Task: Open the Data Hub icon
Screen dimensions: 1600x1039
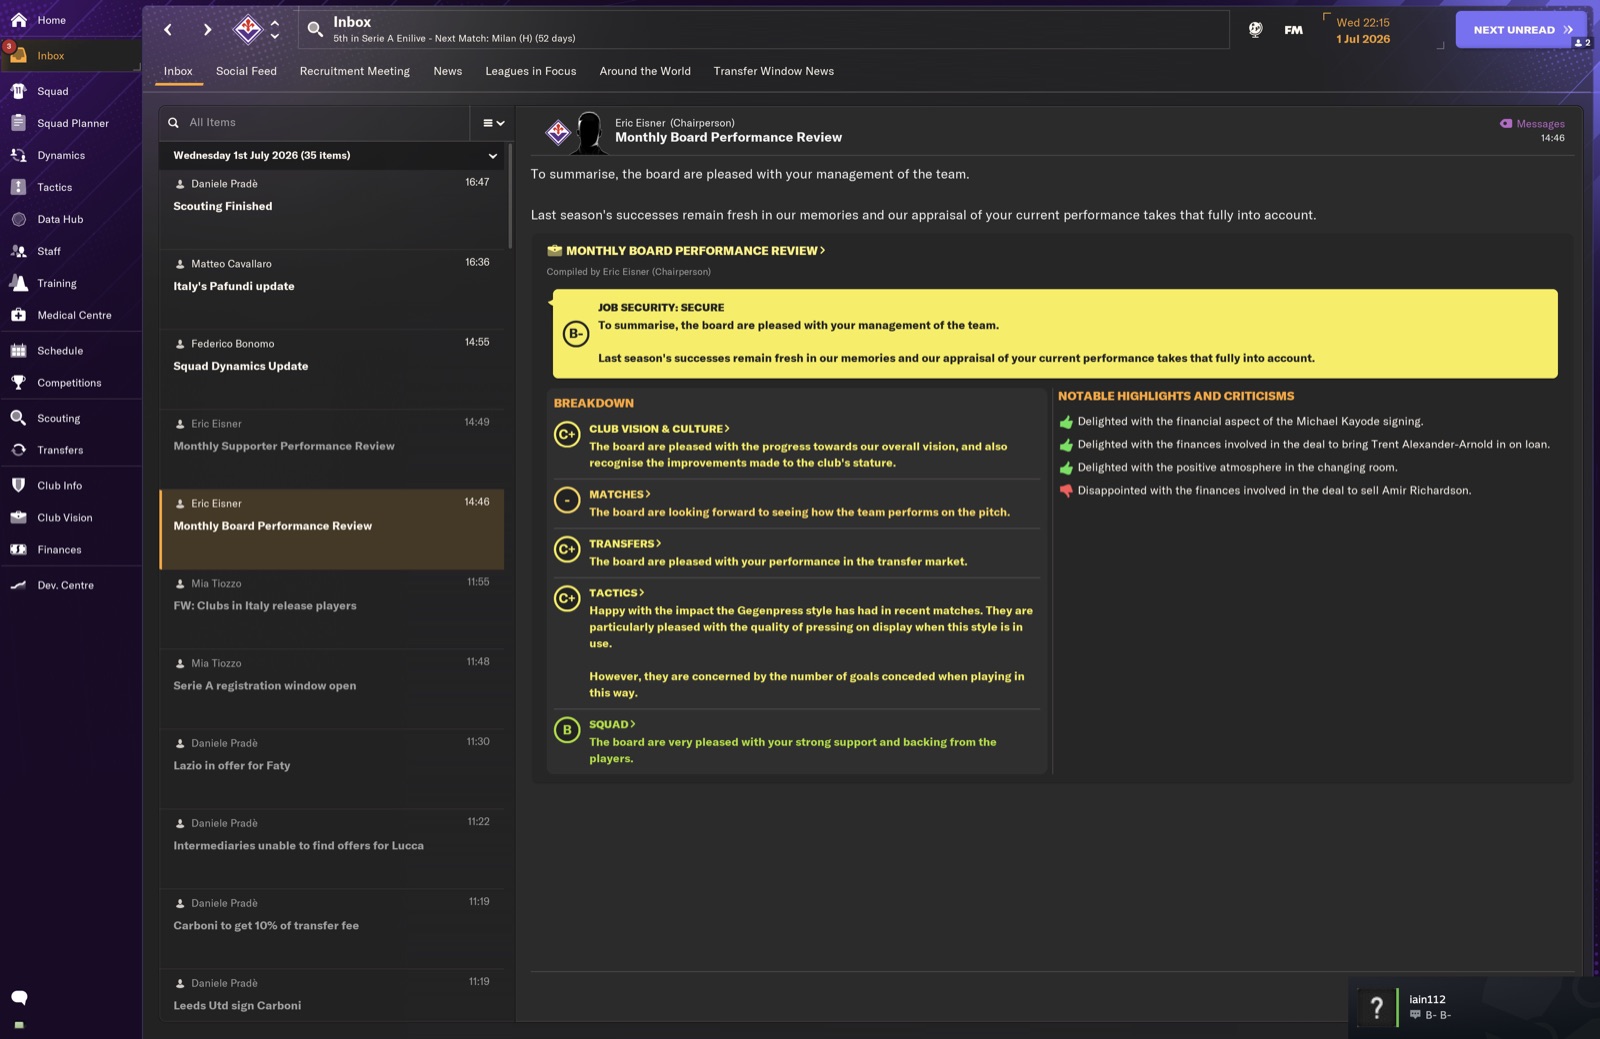Action: click(18, 219)
